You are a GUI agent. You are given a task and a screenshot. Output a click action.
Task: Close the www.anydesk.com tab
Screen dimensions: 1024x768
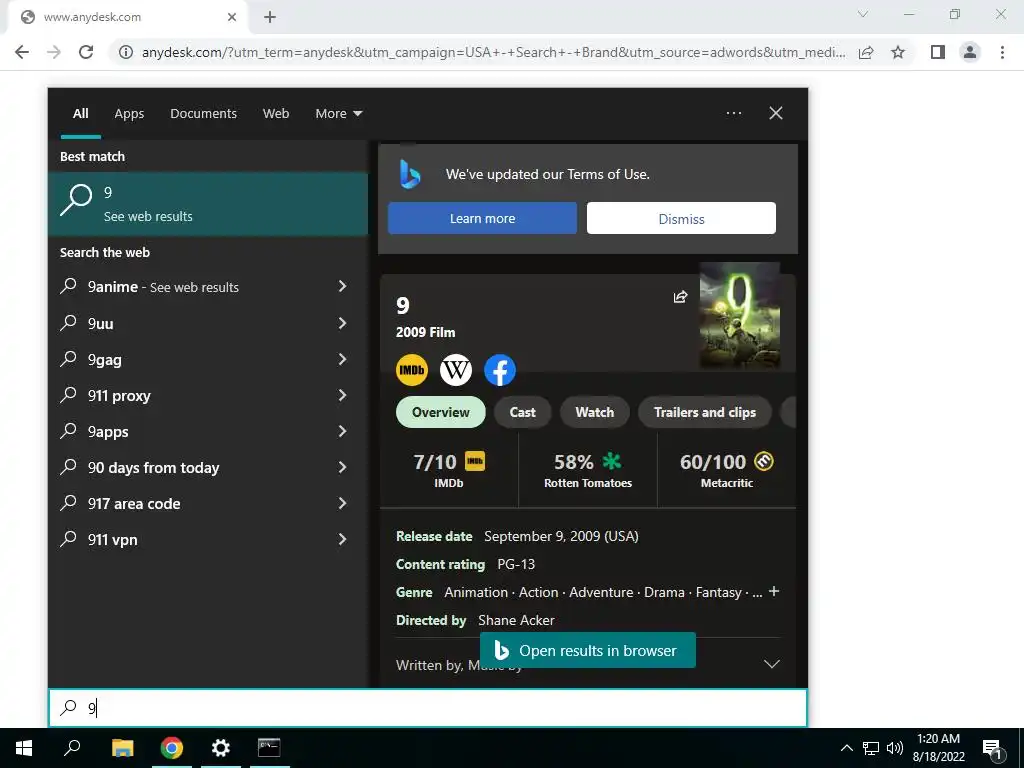click(232, 17)
